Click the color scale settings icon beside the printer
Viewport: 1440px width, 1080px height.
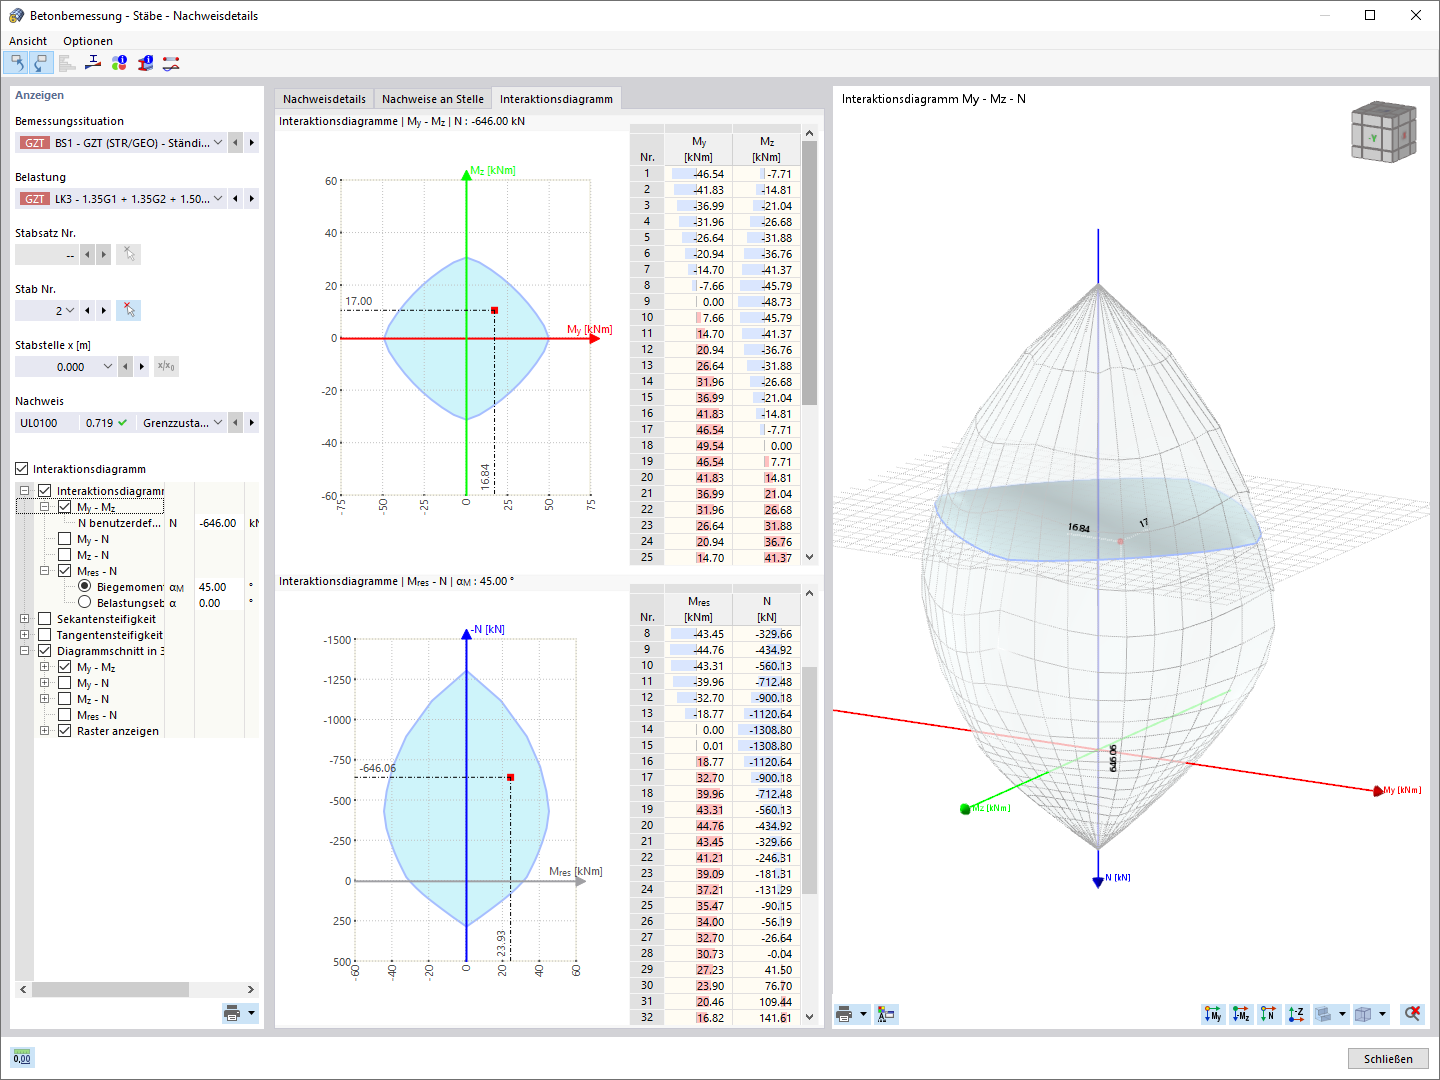pos(886,1014)
